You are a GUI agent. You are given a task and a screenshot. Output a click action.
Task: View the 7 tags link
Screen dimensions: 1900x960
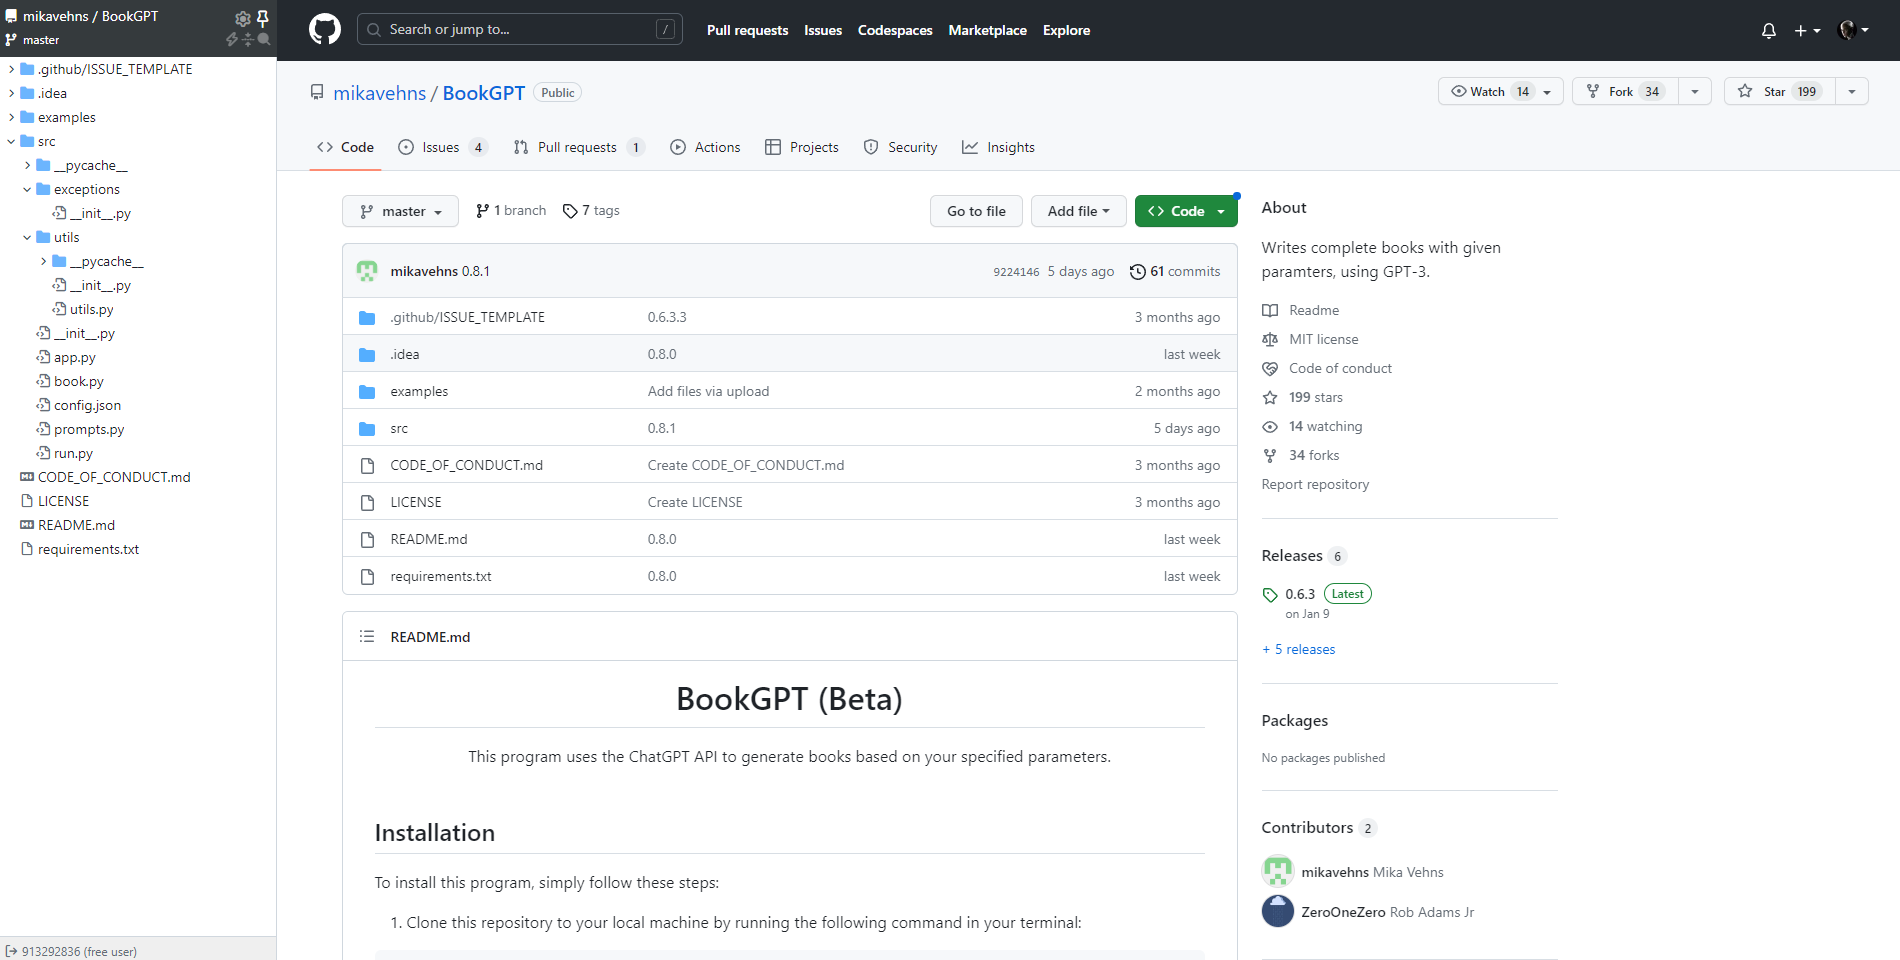(591, 211)
